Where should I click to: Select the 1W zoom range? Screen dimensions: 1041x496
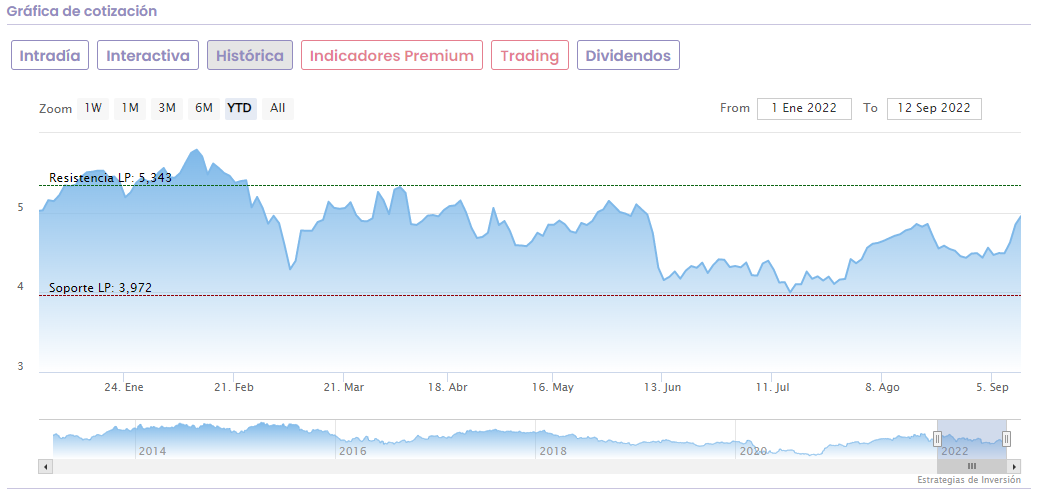click(x=93, y=108)
